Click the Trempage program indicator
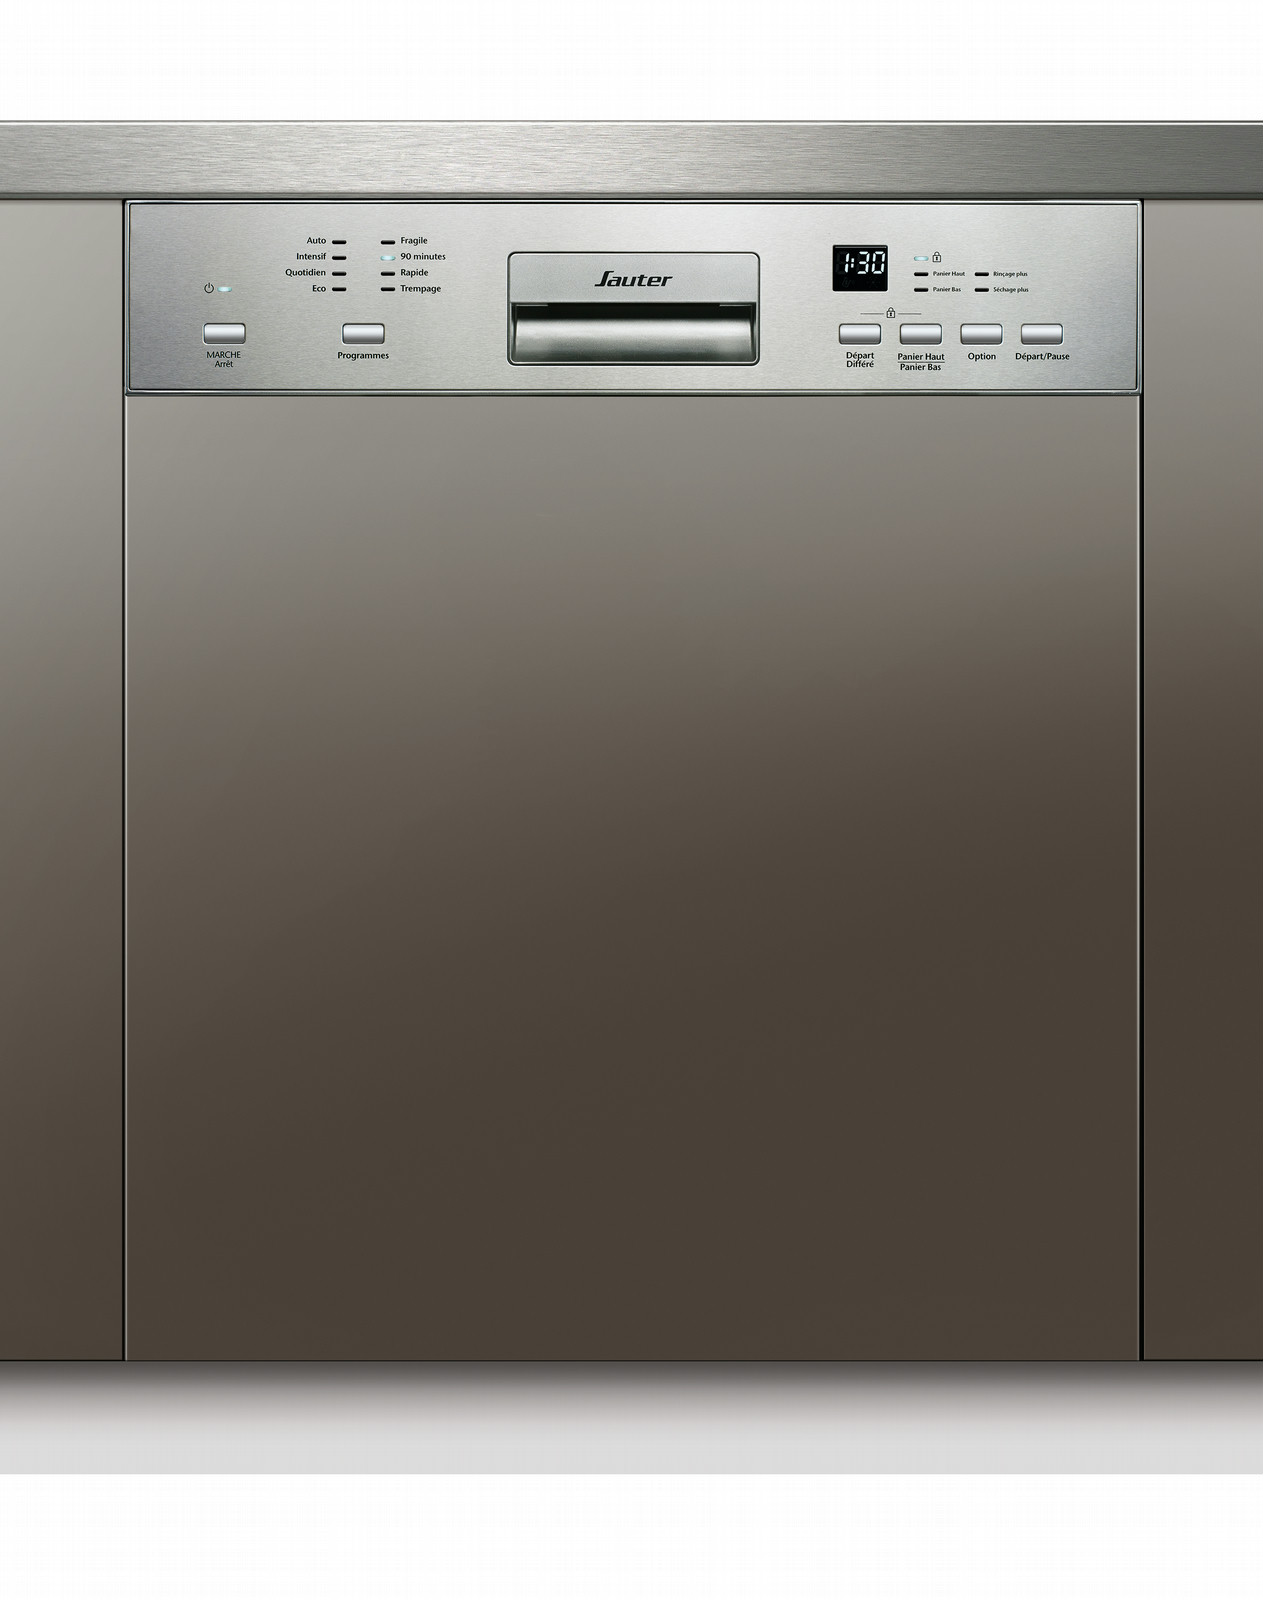This screenshot has width=1263, height=1600. coord(387,289)
